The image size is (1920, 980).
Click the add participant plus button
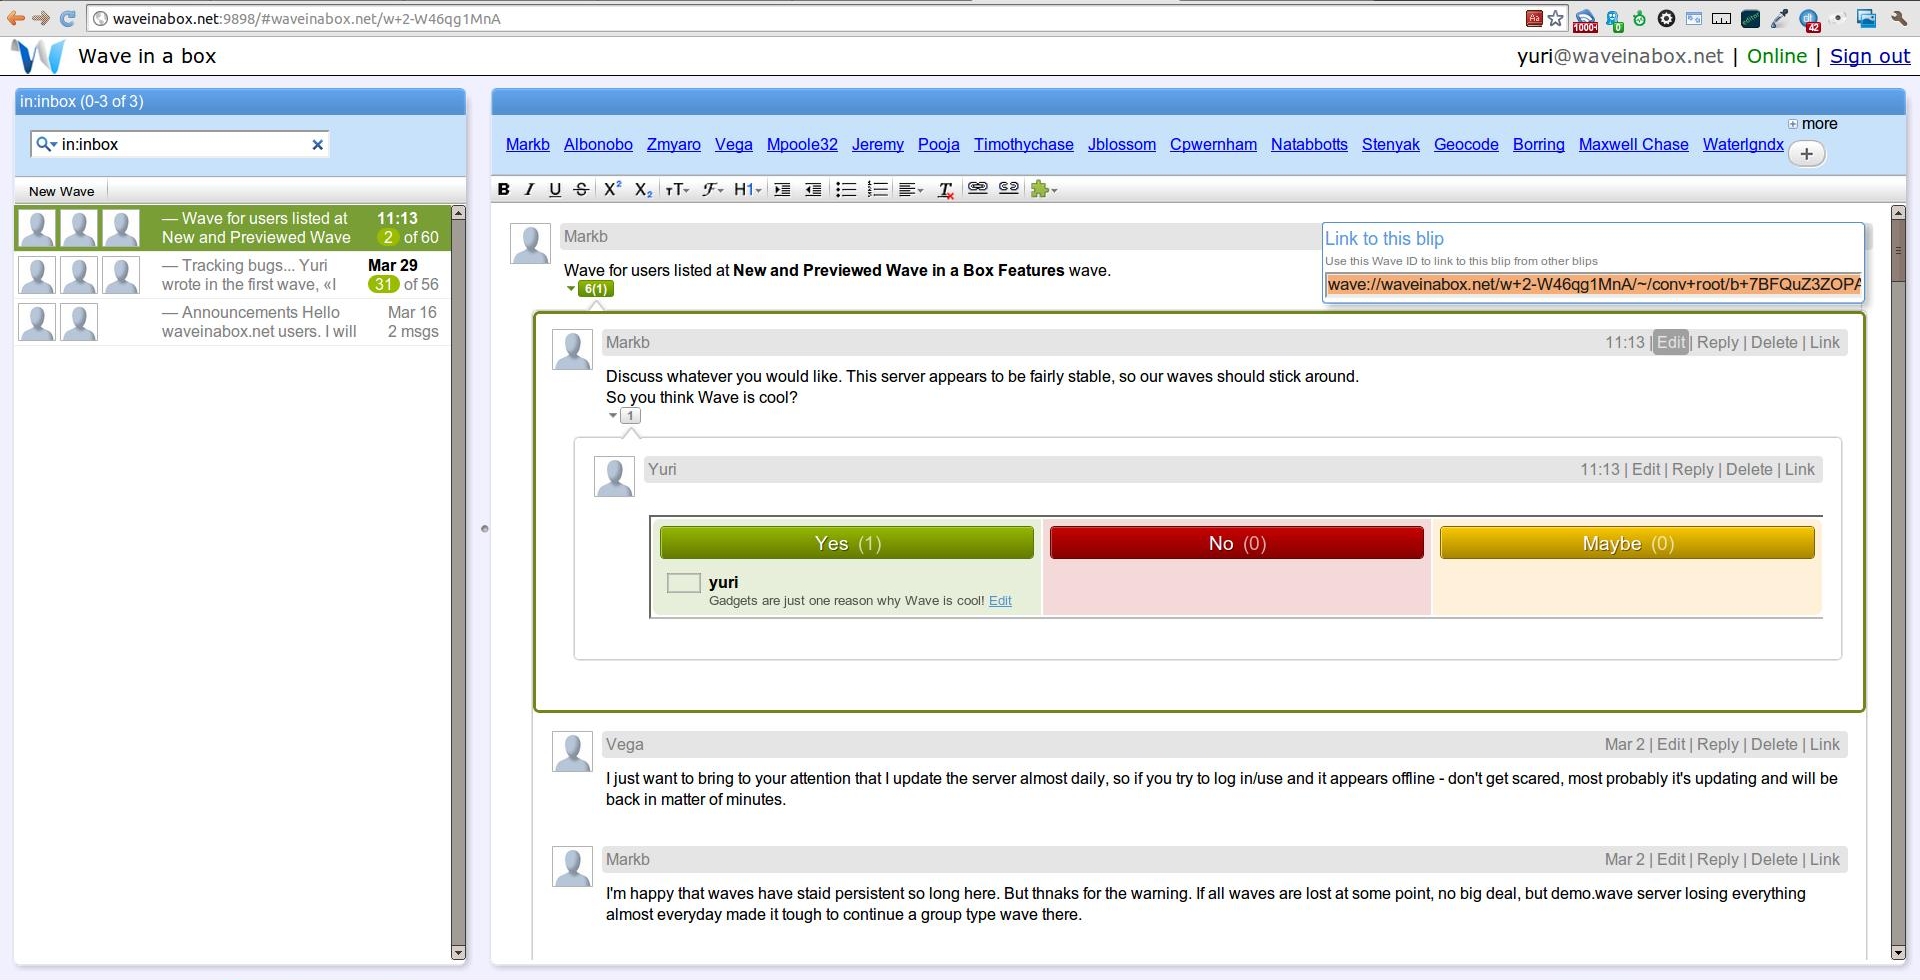(x=1806, y=154)
